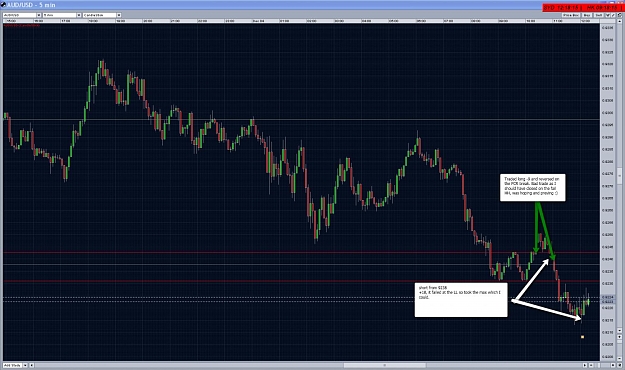The image size is (625, 370).
Task: Click the Price Box button
Action: point(571,15)
